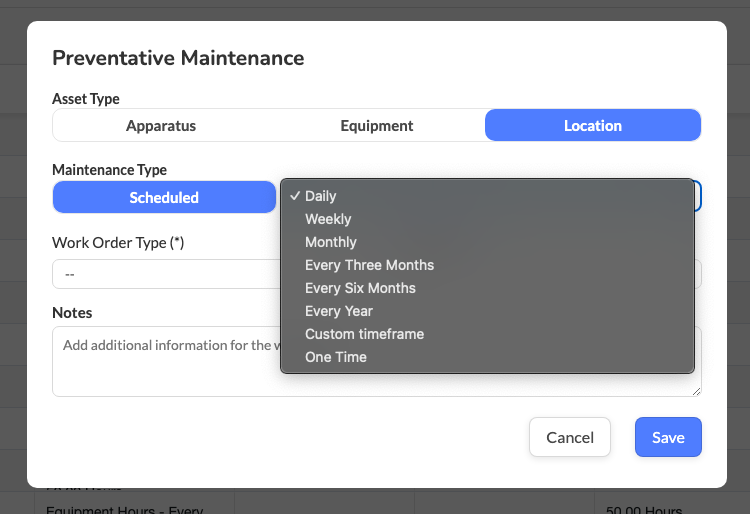Select the Every Six Months option
This screenshot has height=514, width=750.
click(360, 288)
